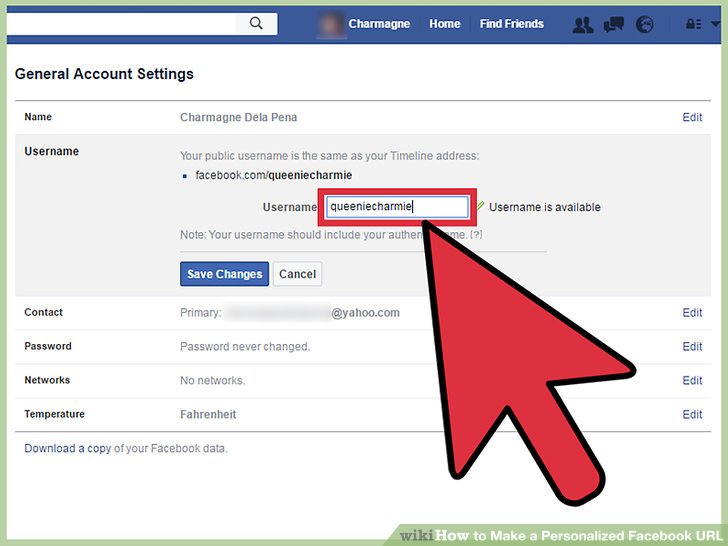Edit the Name setting

click(692, 117)
